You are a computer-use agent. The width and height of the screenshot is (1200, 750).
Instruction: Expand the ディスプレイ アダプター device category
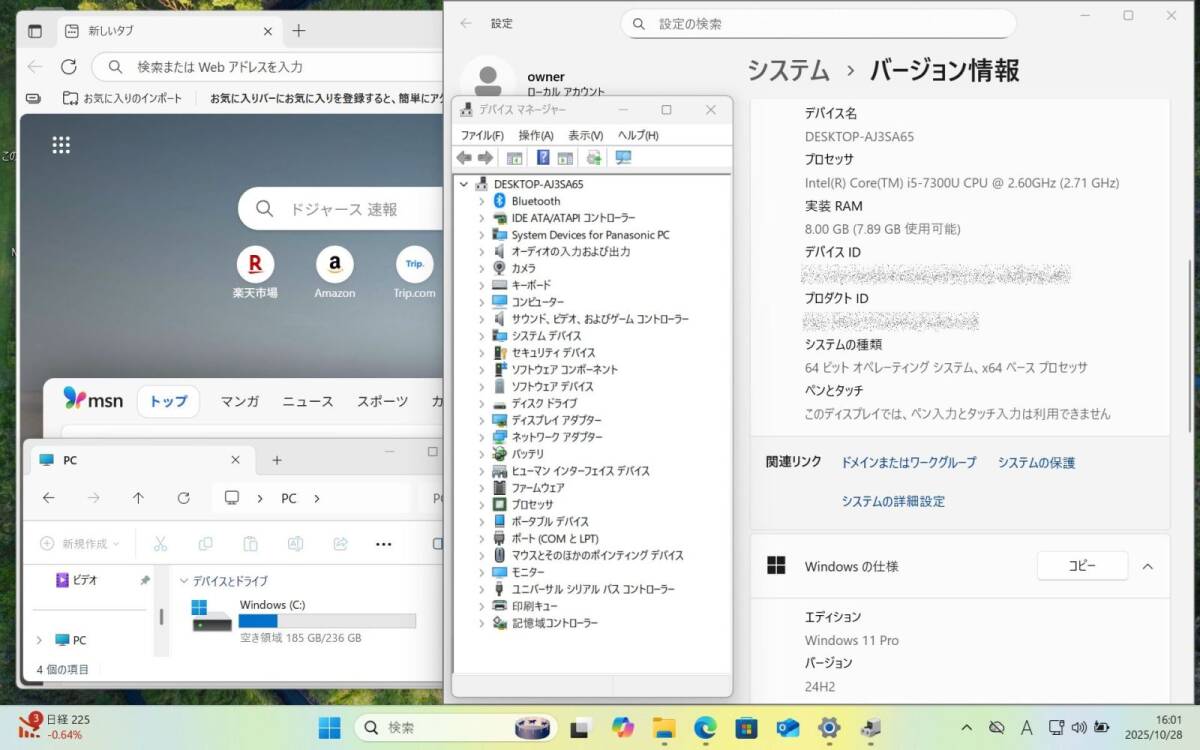click(x=481, y=420)
